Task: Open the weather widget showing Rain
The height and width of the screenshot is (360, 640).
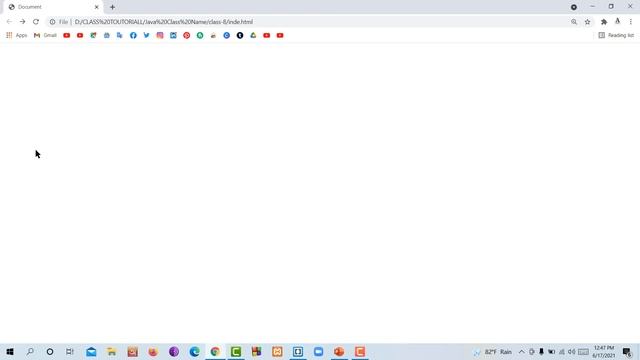Action: tap(493, 352)
